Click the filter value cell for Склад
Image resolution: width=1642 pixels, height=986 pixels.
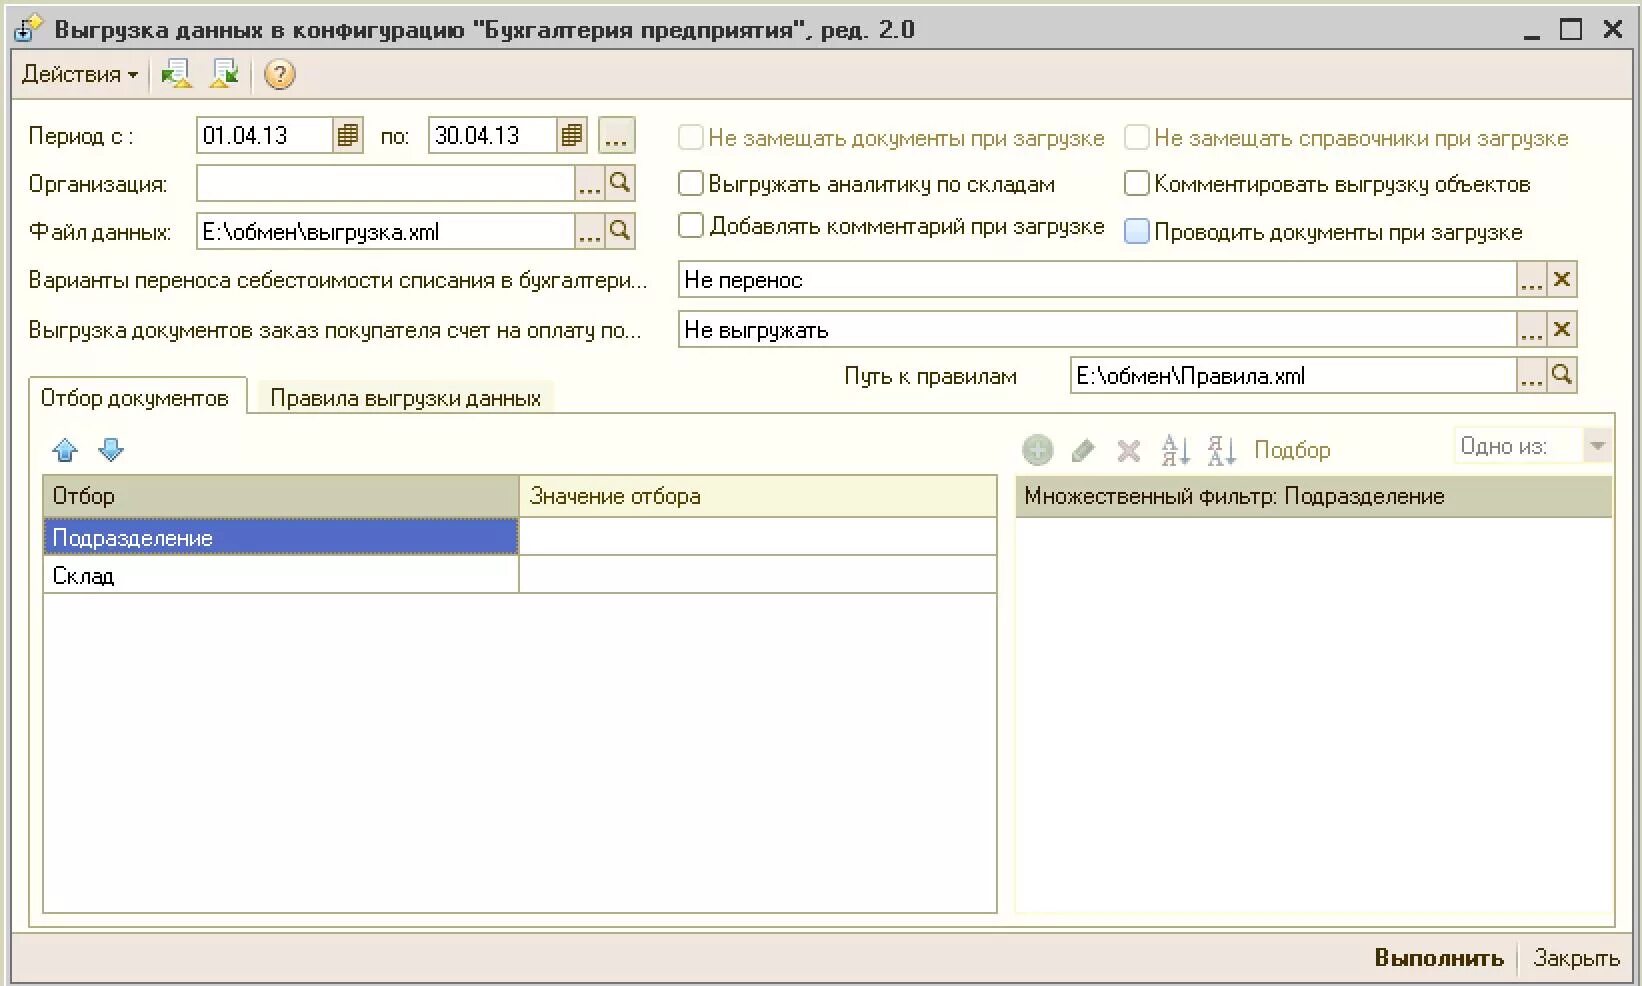[758, 575]
